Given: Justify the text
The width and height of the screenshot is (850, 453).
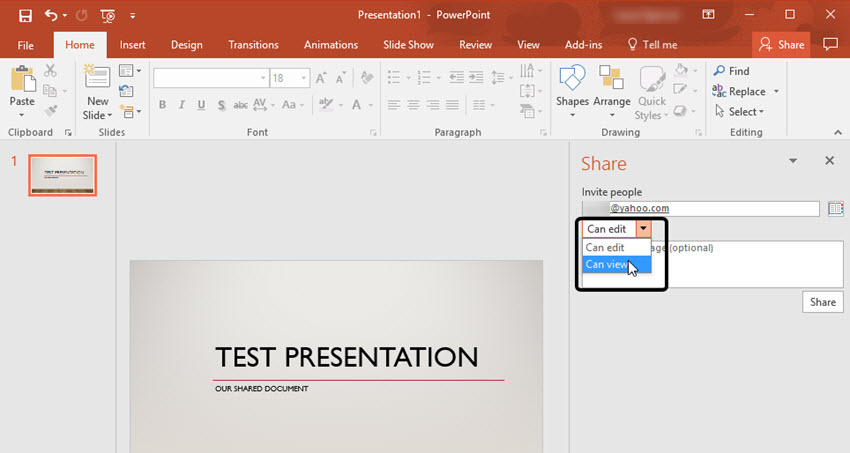Looking at the screenshot, I should tap(452, 105).
